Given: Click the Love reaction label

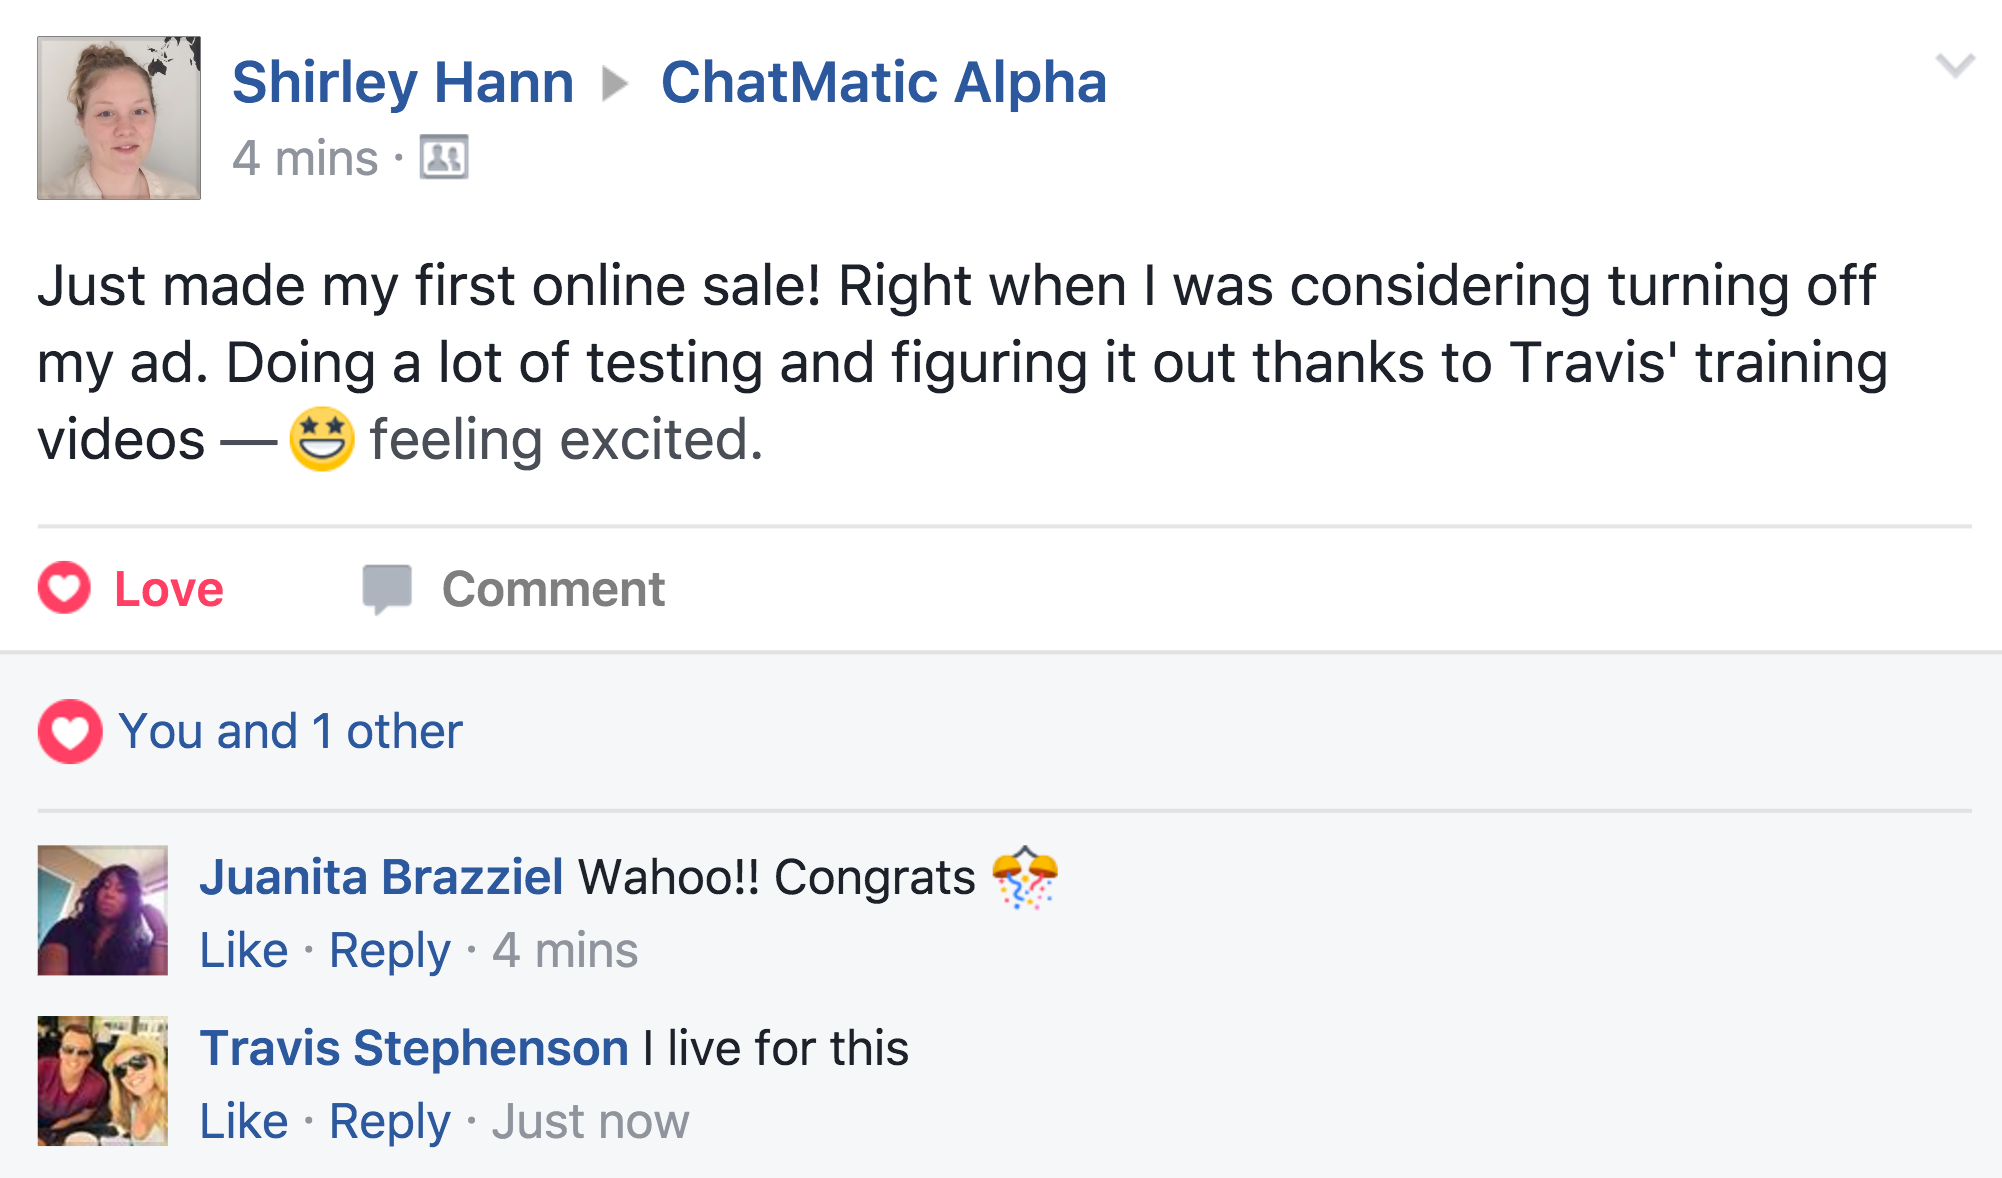Looking at the screenshot, I should click(x=169, y=589).
